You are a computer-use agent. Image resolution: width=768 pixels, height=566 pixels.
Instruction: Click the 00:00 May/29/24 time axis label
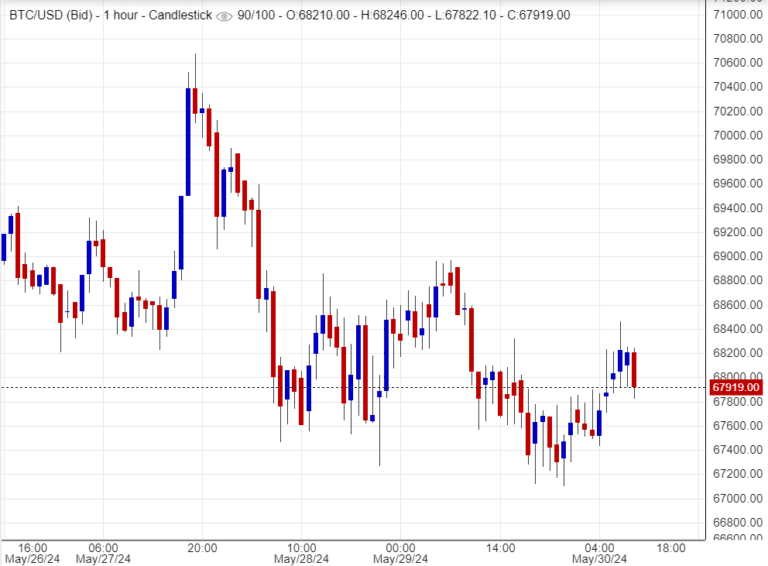400,553
